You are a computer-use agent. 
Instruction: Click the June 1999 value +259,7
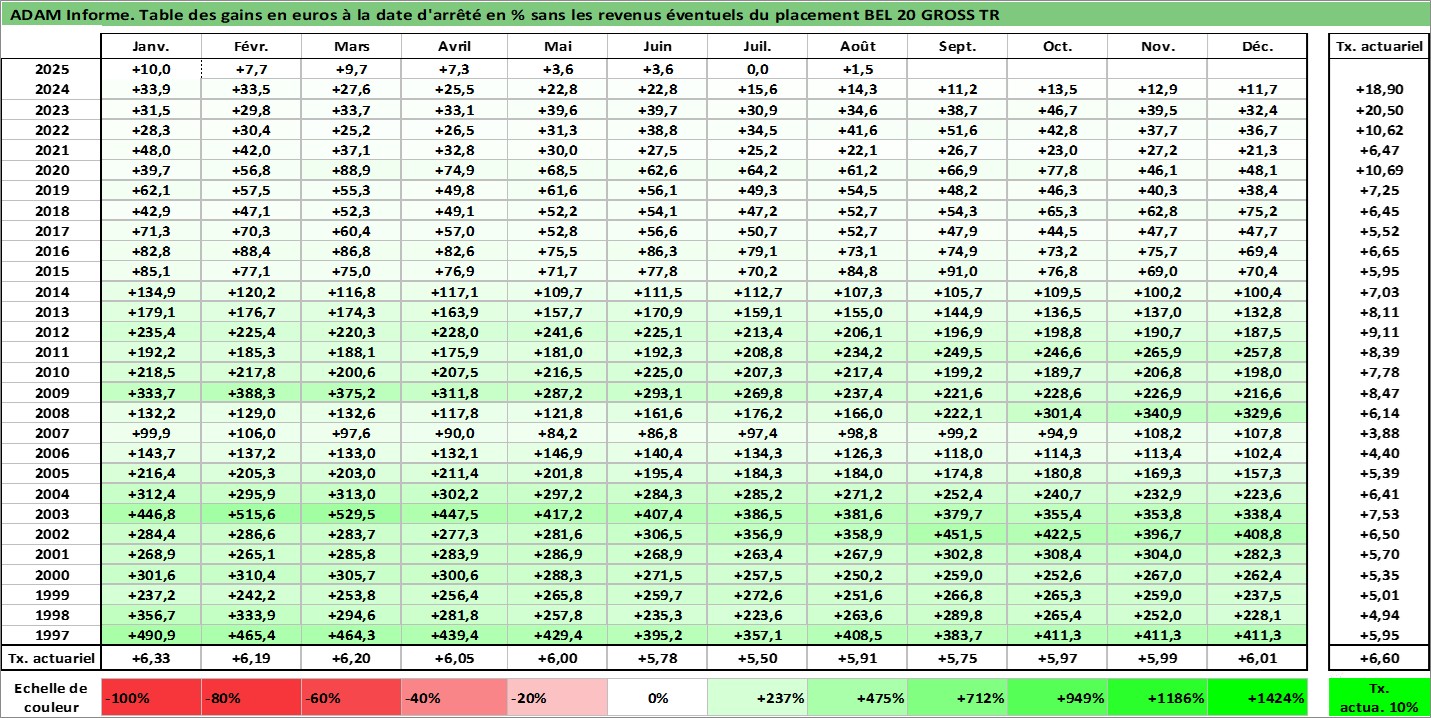tap(657, 595)
